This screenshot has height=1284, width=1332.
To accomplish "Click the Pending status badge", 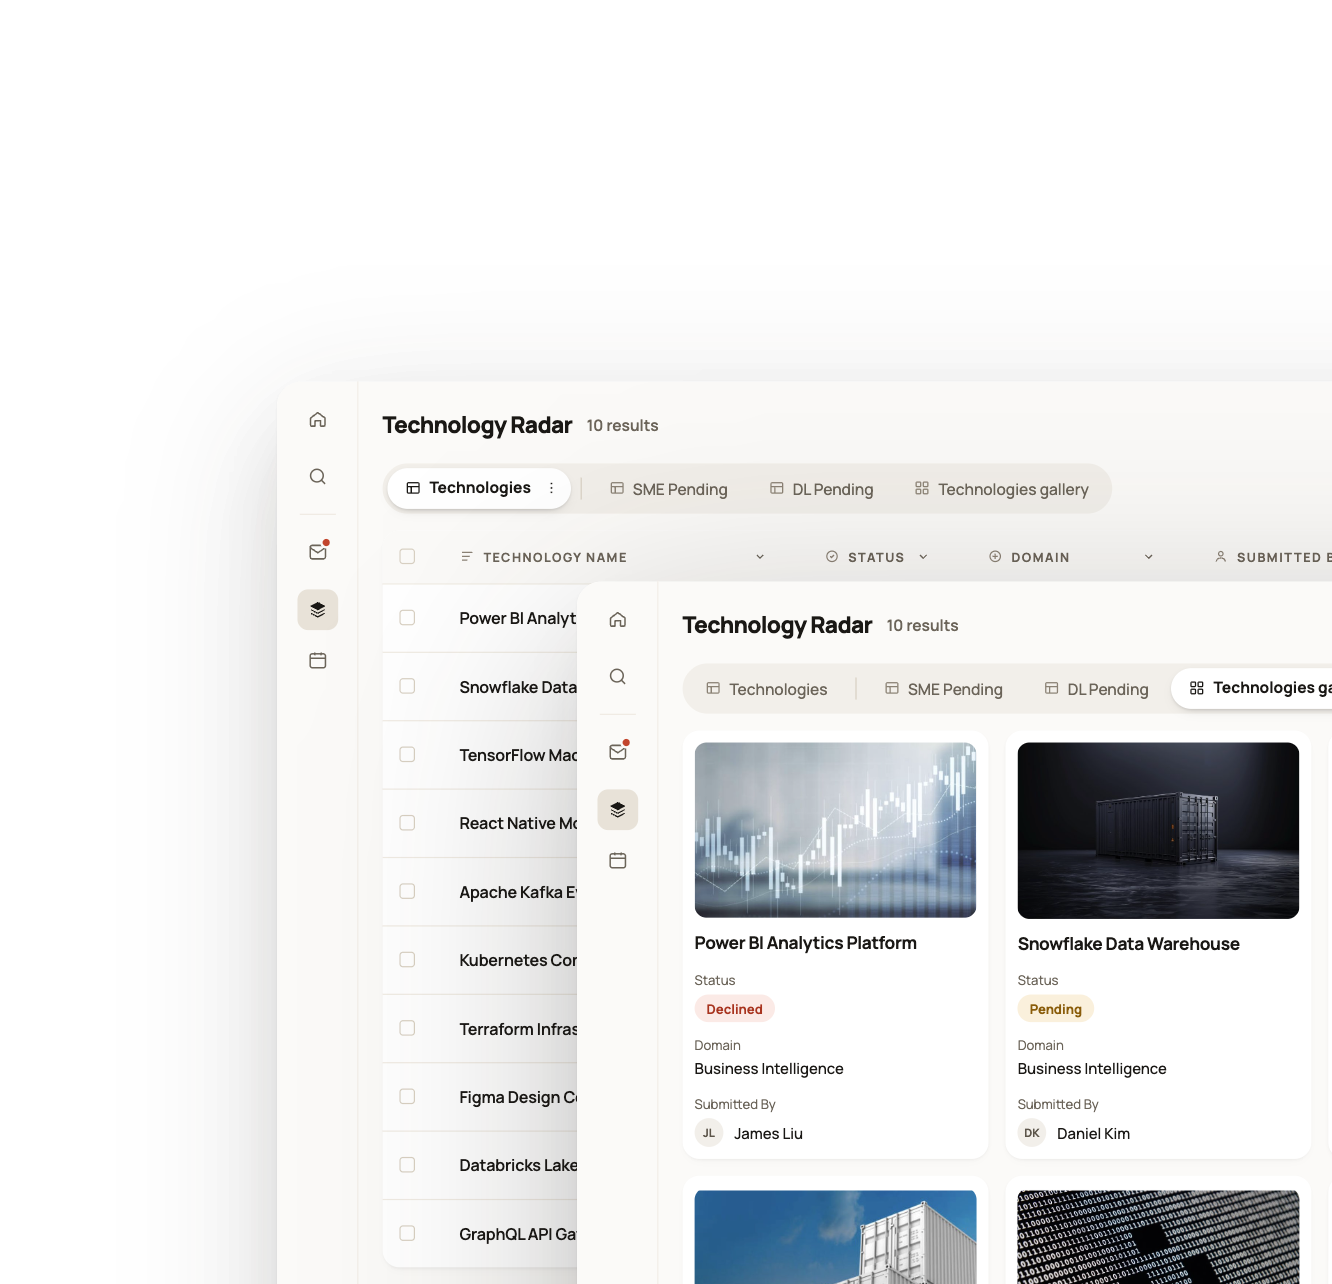I will [x=1056, y=1009].
